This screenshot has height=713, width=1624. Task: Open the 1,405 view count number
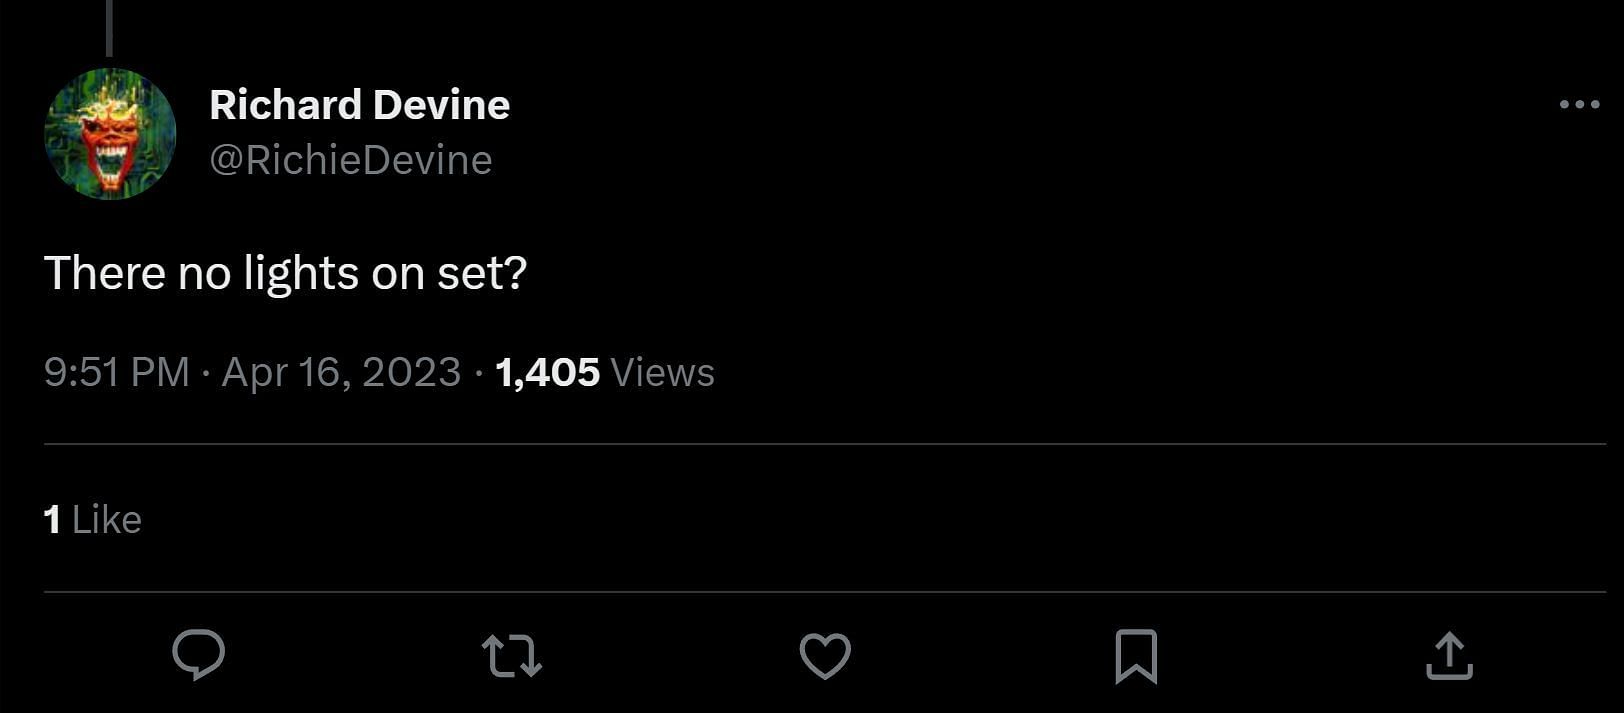coord(547,372)
